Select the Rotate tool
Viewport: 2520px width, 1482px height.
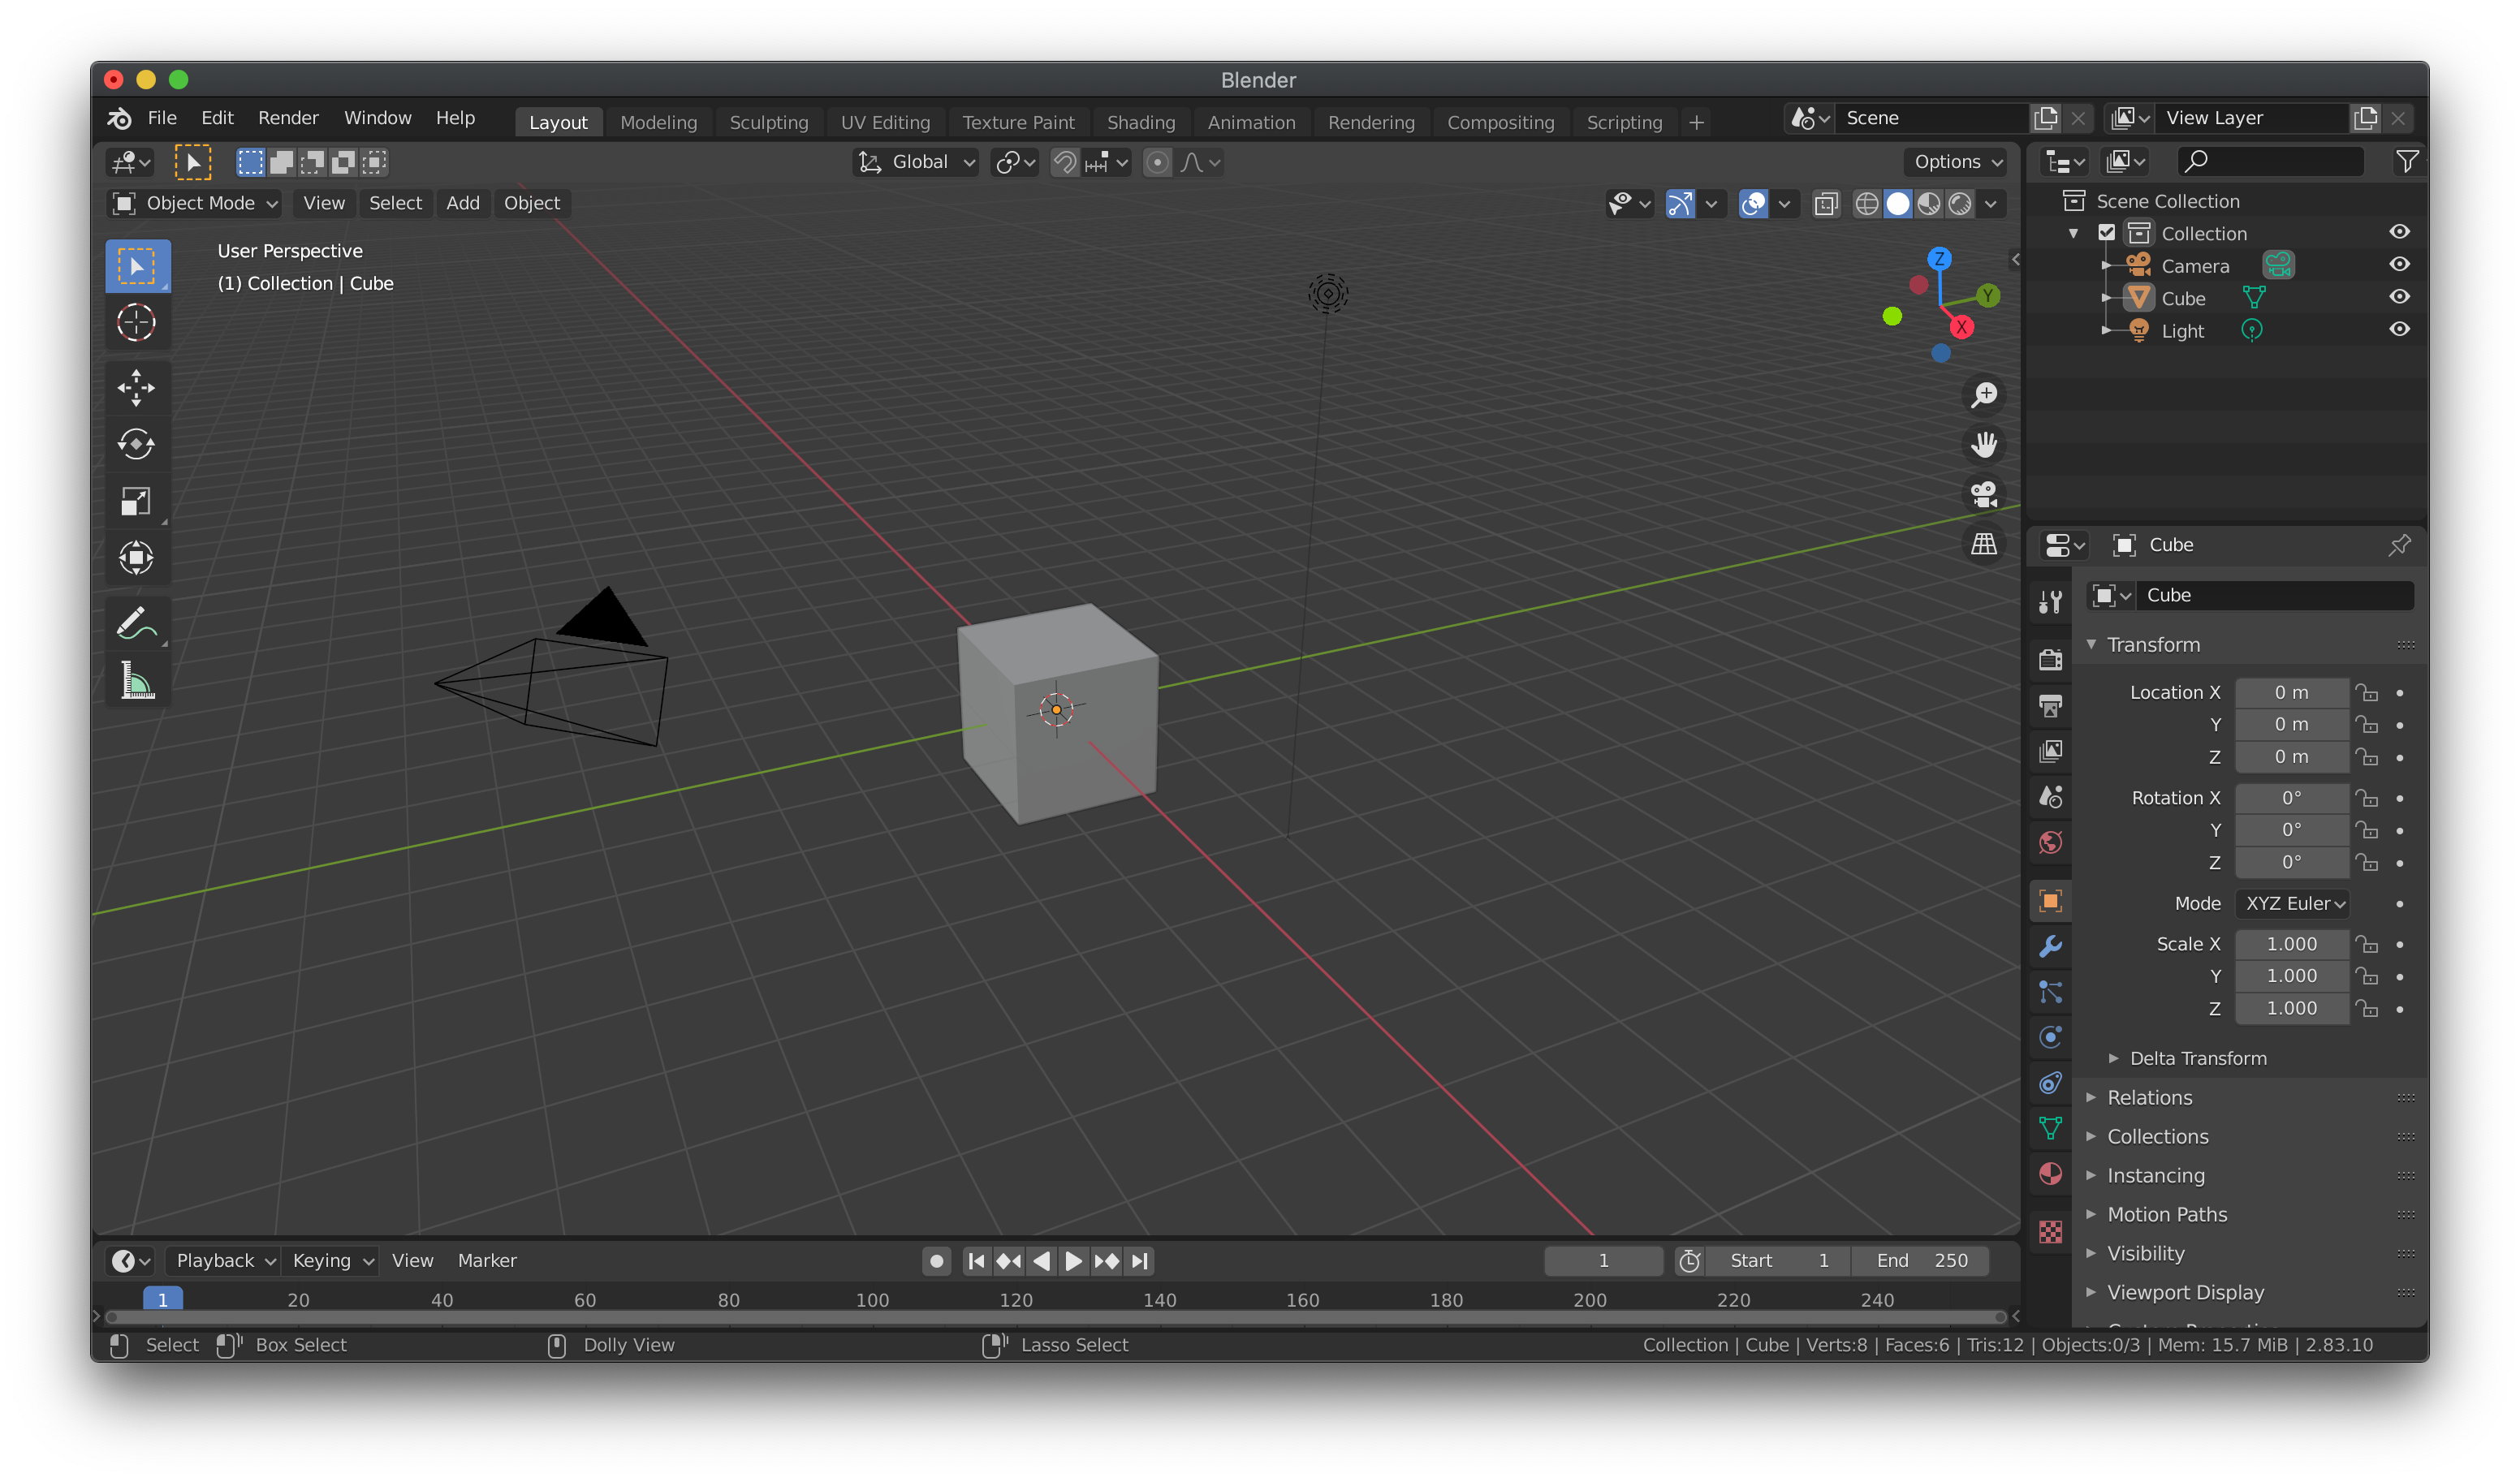click(x=136, y=444)
